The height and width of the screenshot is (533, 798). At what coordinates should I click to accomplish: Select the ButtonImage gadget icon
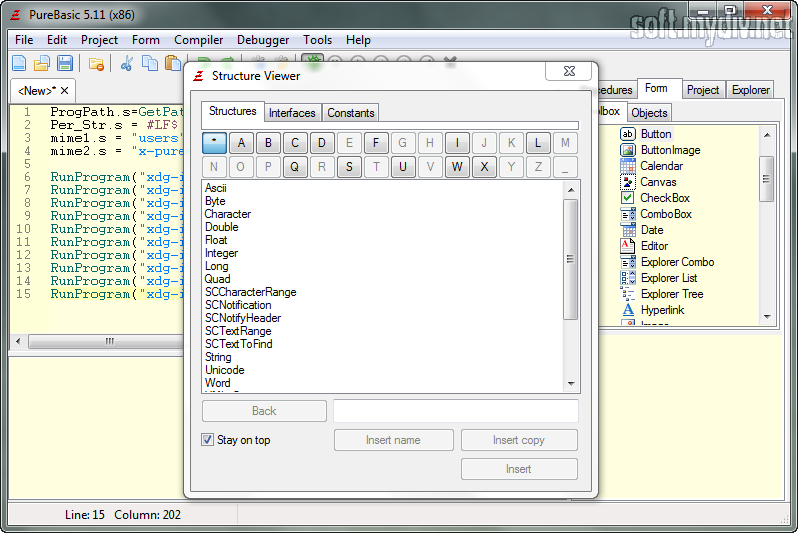628,150
